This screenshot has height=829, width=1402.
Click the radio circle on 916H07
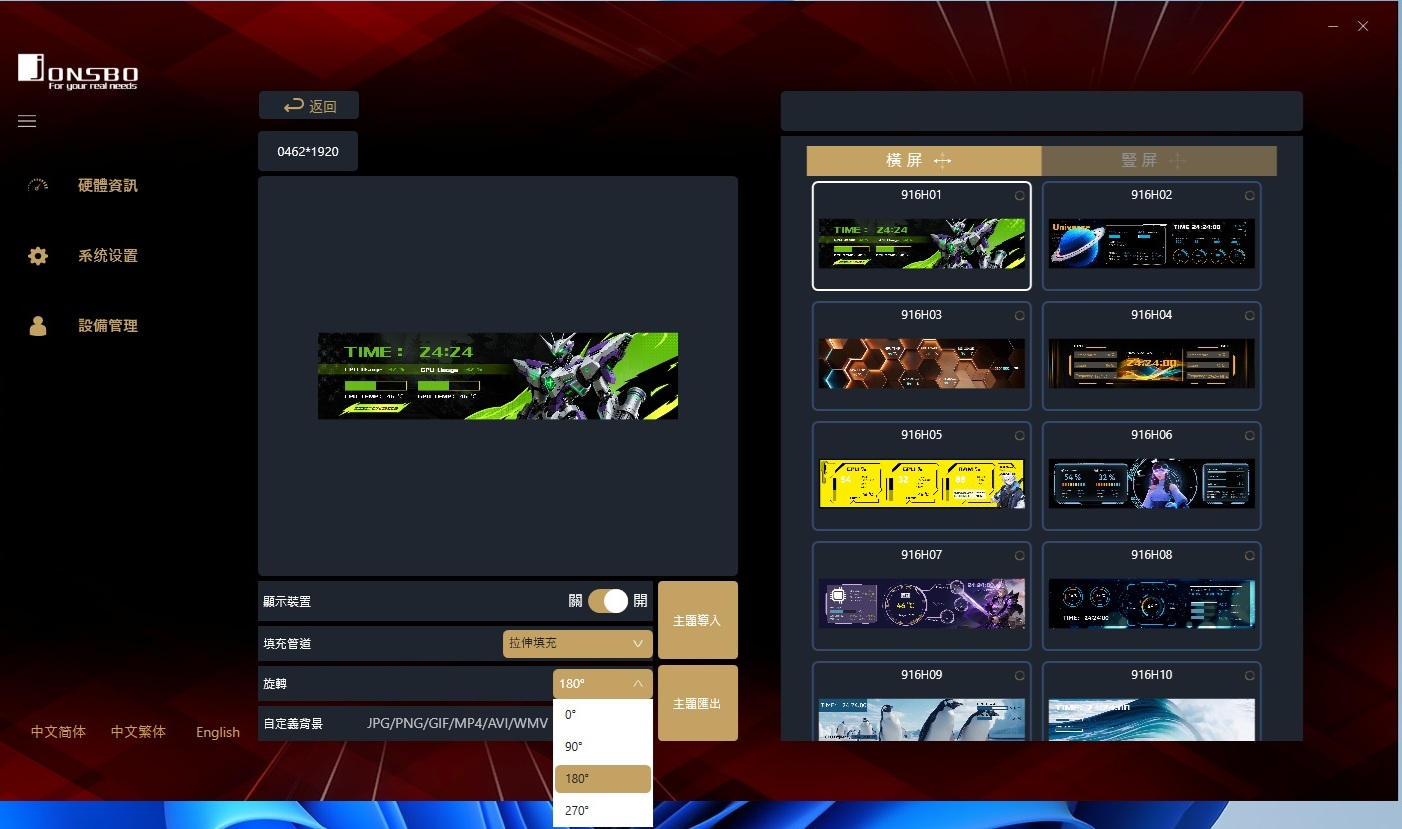click(1019, 556)
